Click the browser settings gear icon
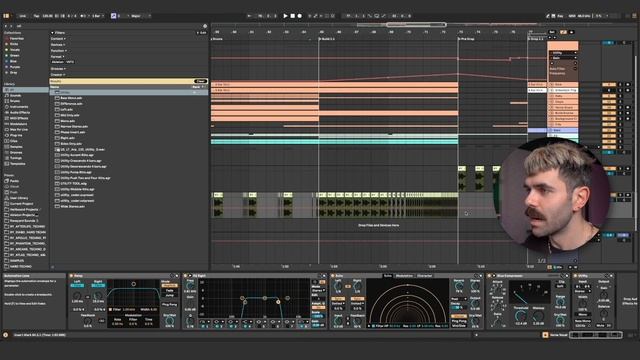 pyautogui.click(x=205, y=26)
